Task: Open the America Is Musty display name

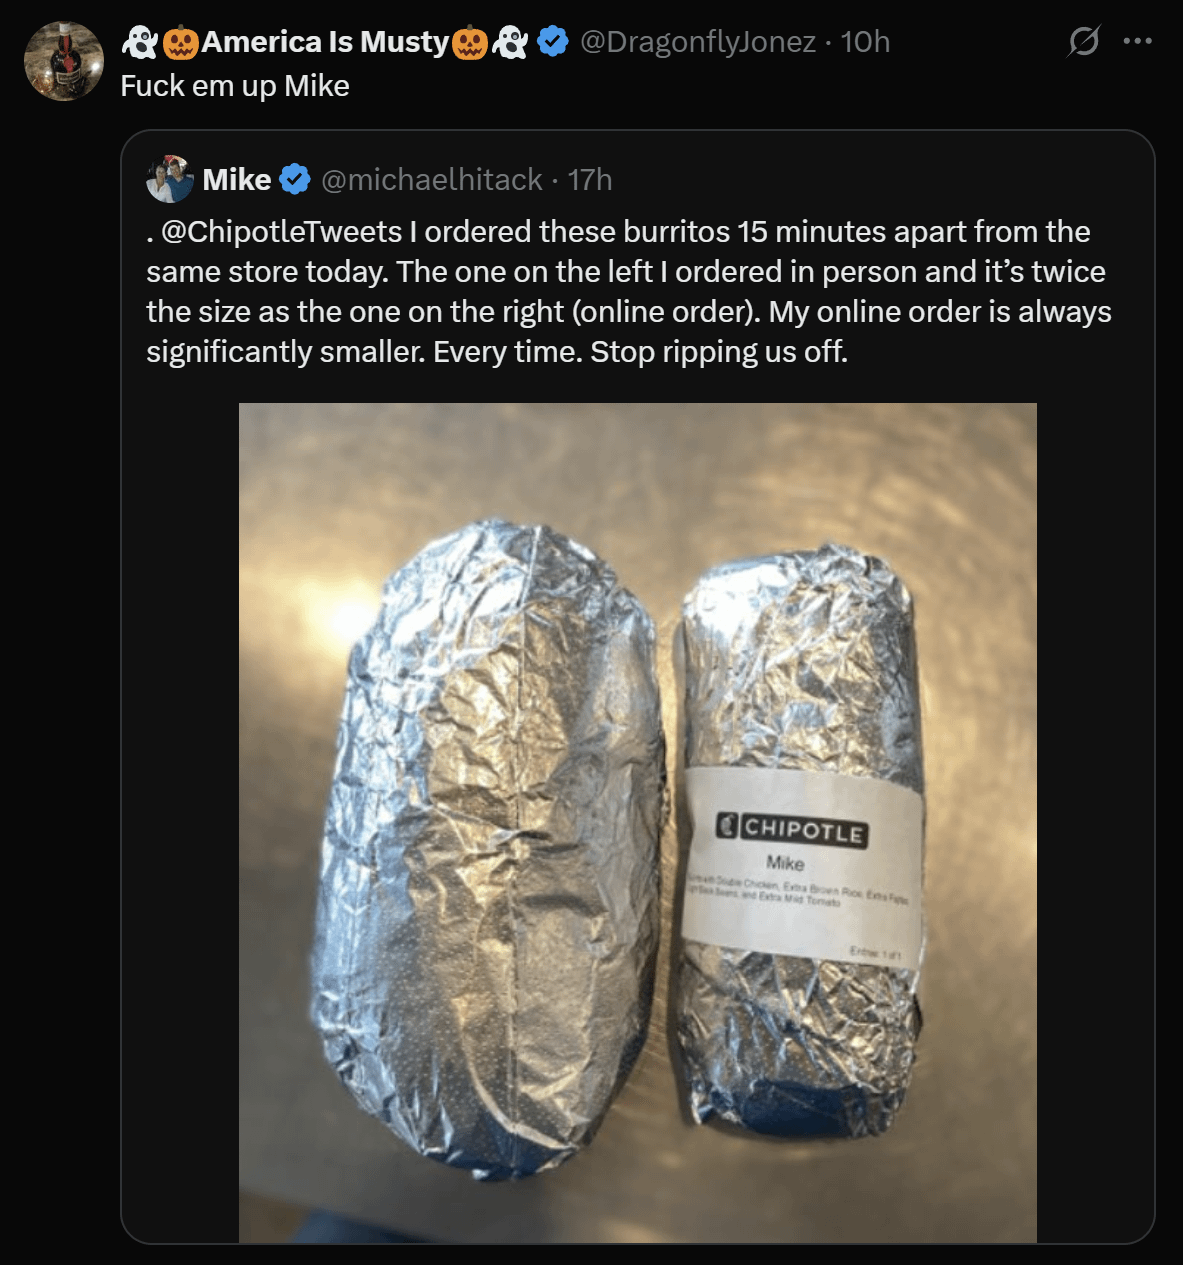Action: point(325,42)
